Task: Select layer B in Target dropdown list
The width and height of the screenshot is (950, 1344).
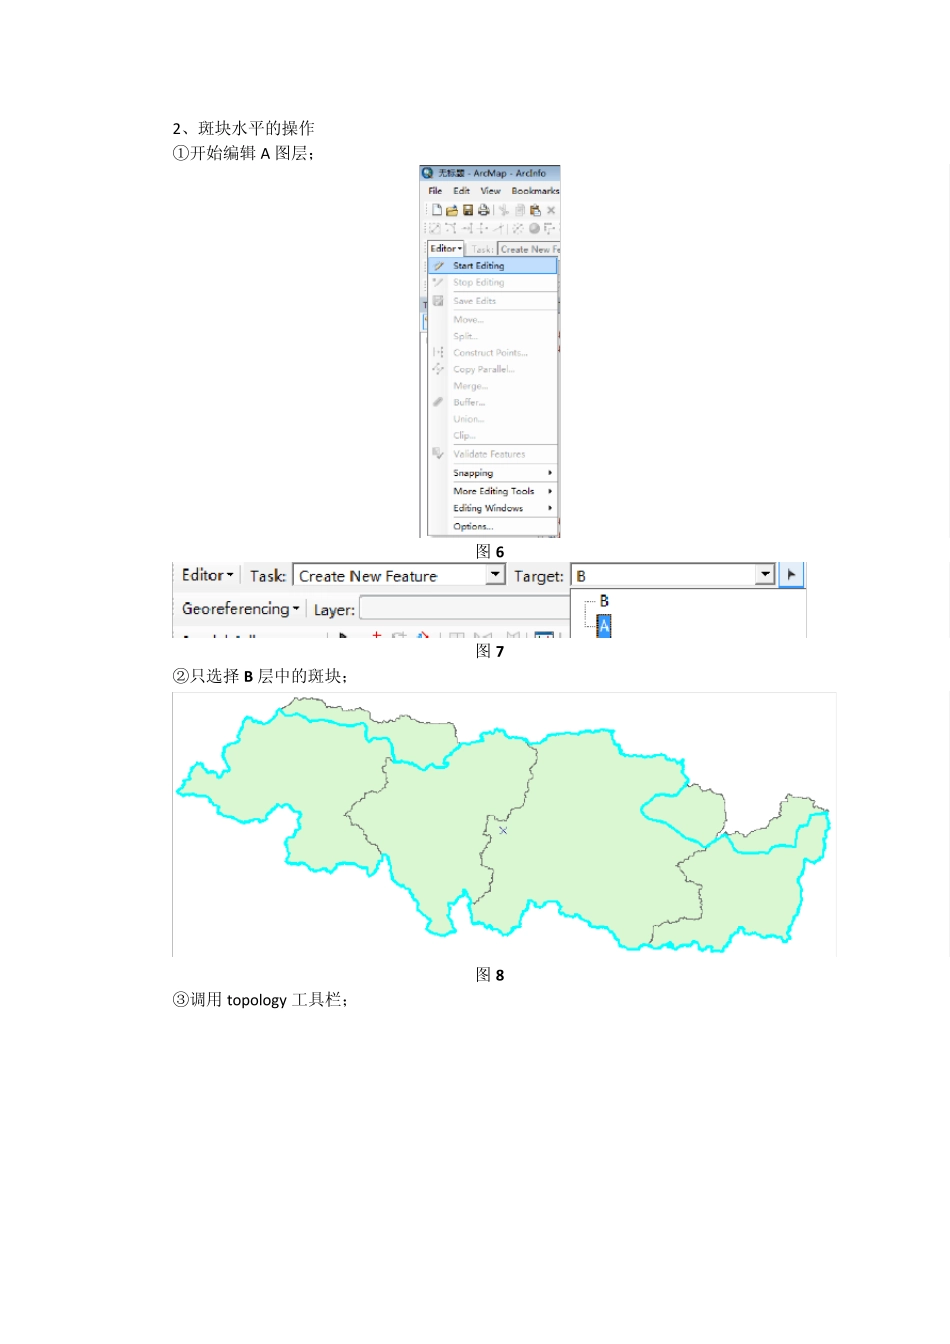Action: pos(604,601)
